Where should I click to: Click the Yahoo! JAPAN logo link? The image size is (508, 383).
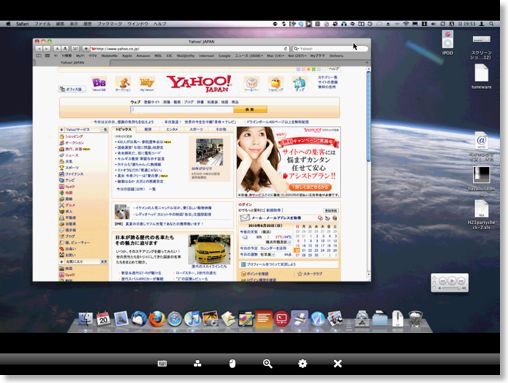(x=199, y=83)
